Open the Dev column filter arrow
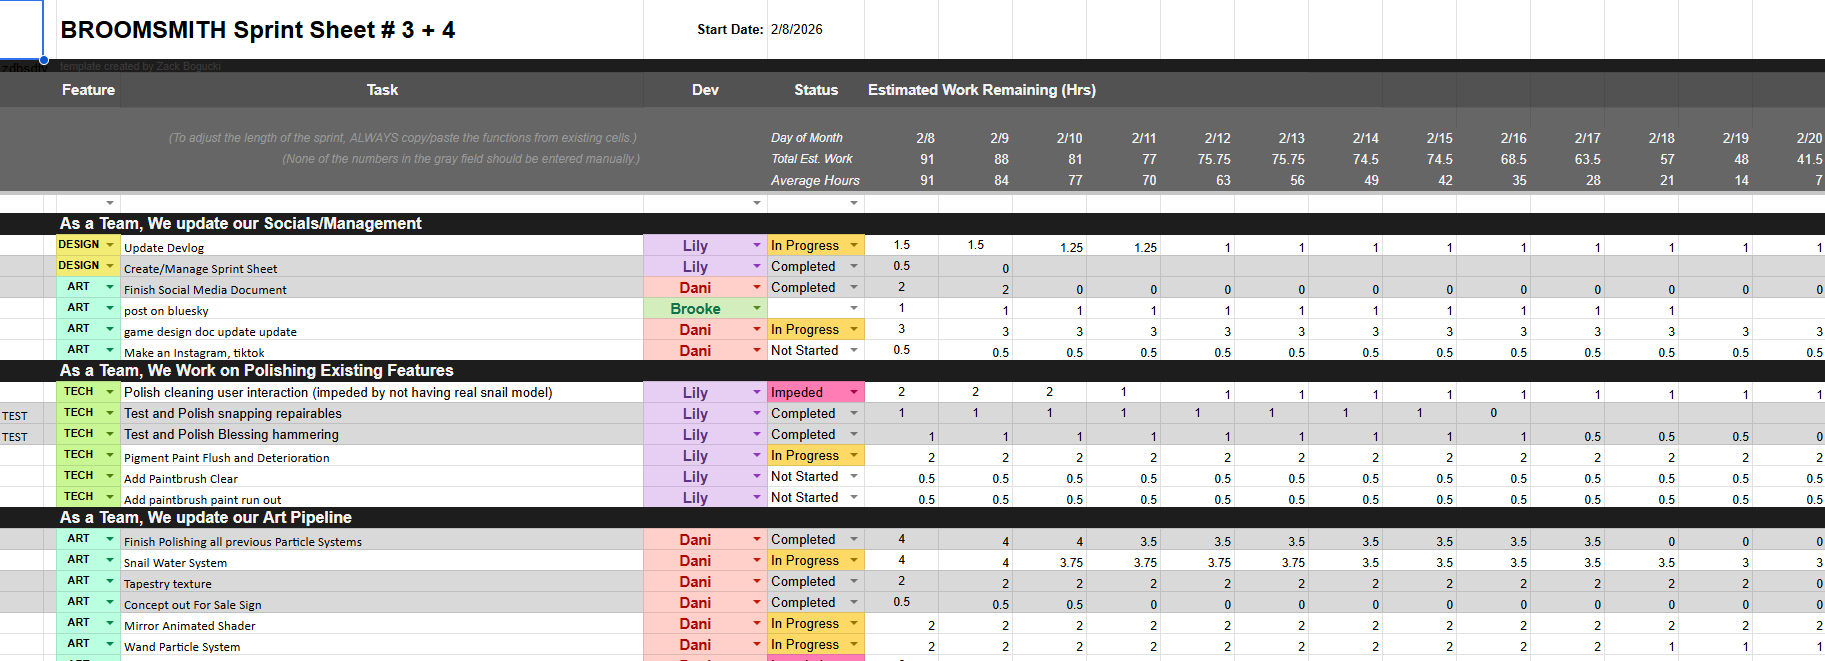 click(x=757, y=203)
